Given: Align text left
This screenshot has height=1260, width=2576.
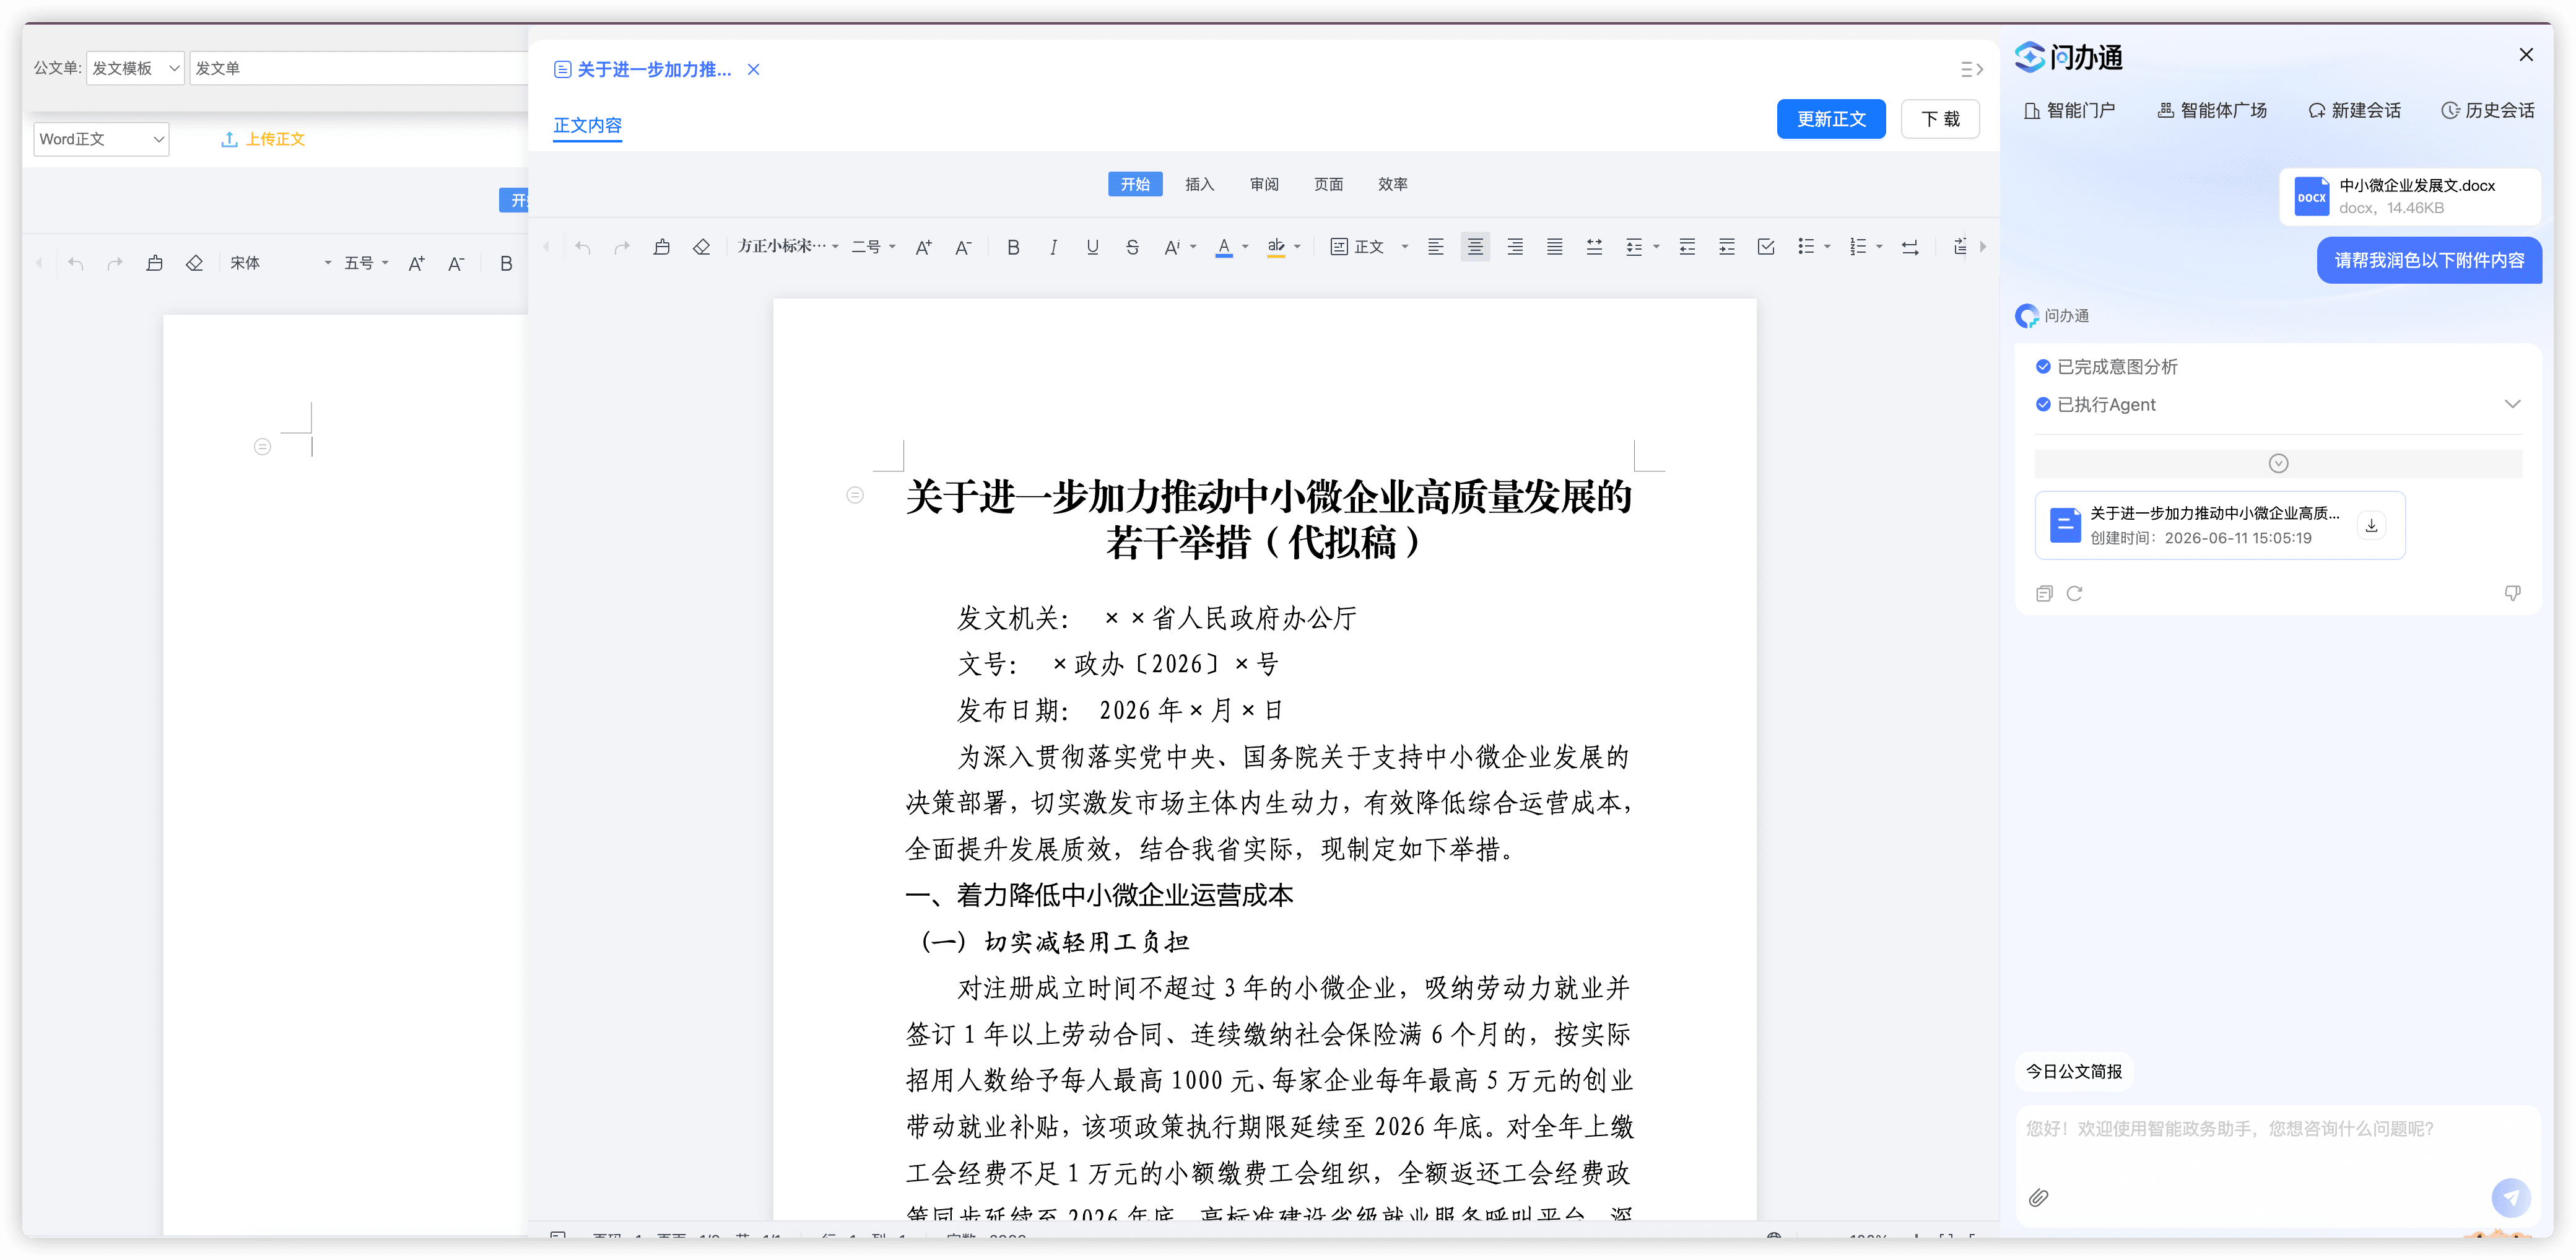Looking at the screenshot, I should [x=1435, y=247].
